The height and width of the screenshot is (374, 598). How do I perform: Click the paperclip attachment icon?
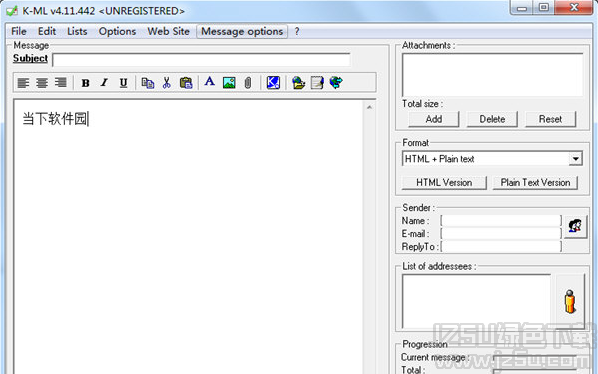248,82
